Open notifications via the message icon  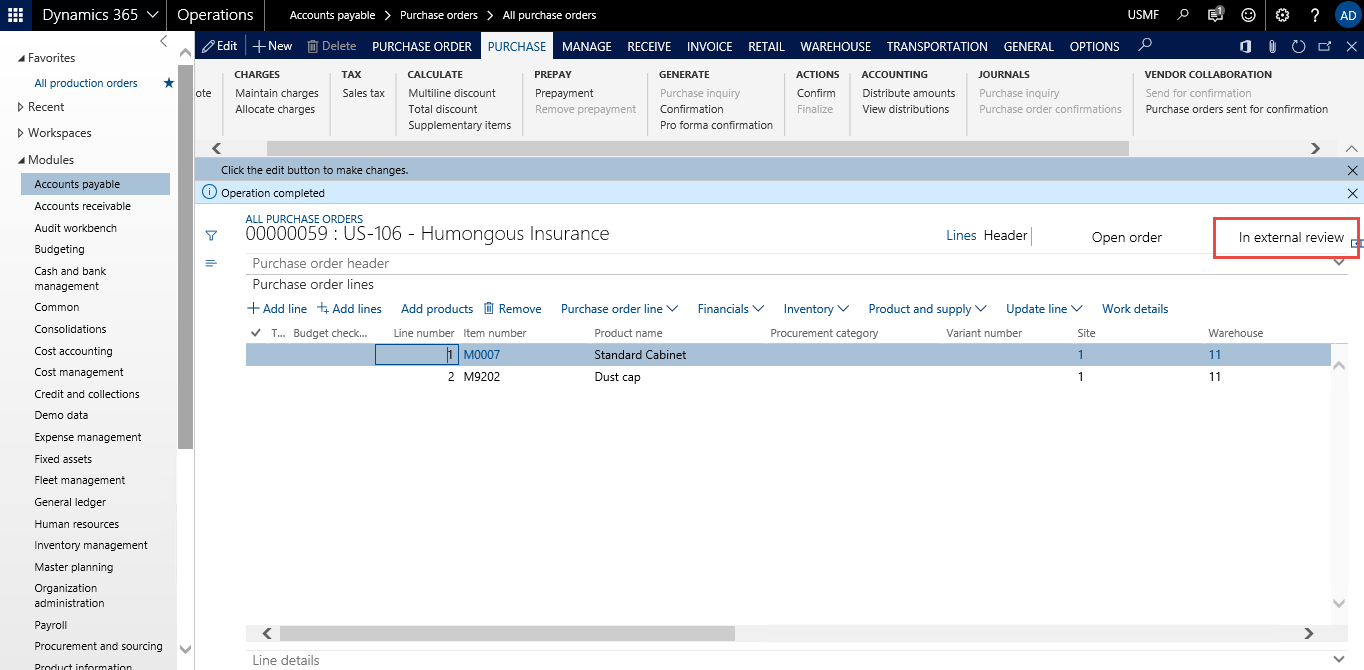click(x=1216, y=14)
